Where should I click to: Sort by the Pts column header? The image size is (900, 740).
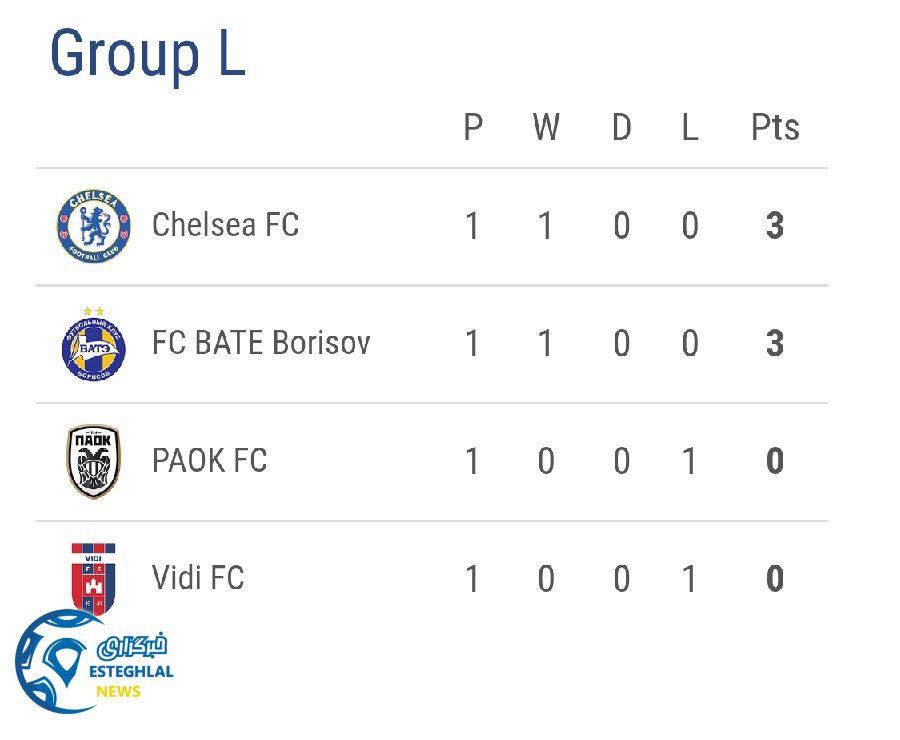(x=775, y=128)
